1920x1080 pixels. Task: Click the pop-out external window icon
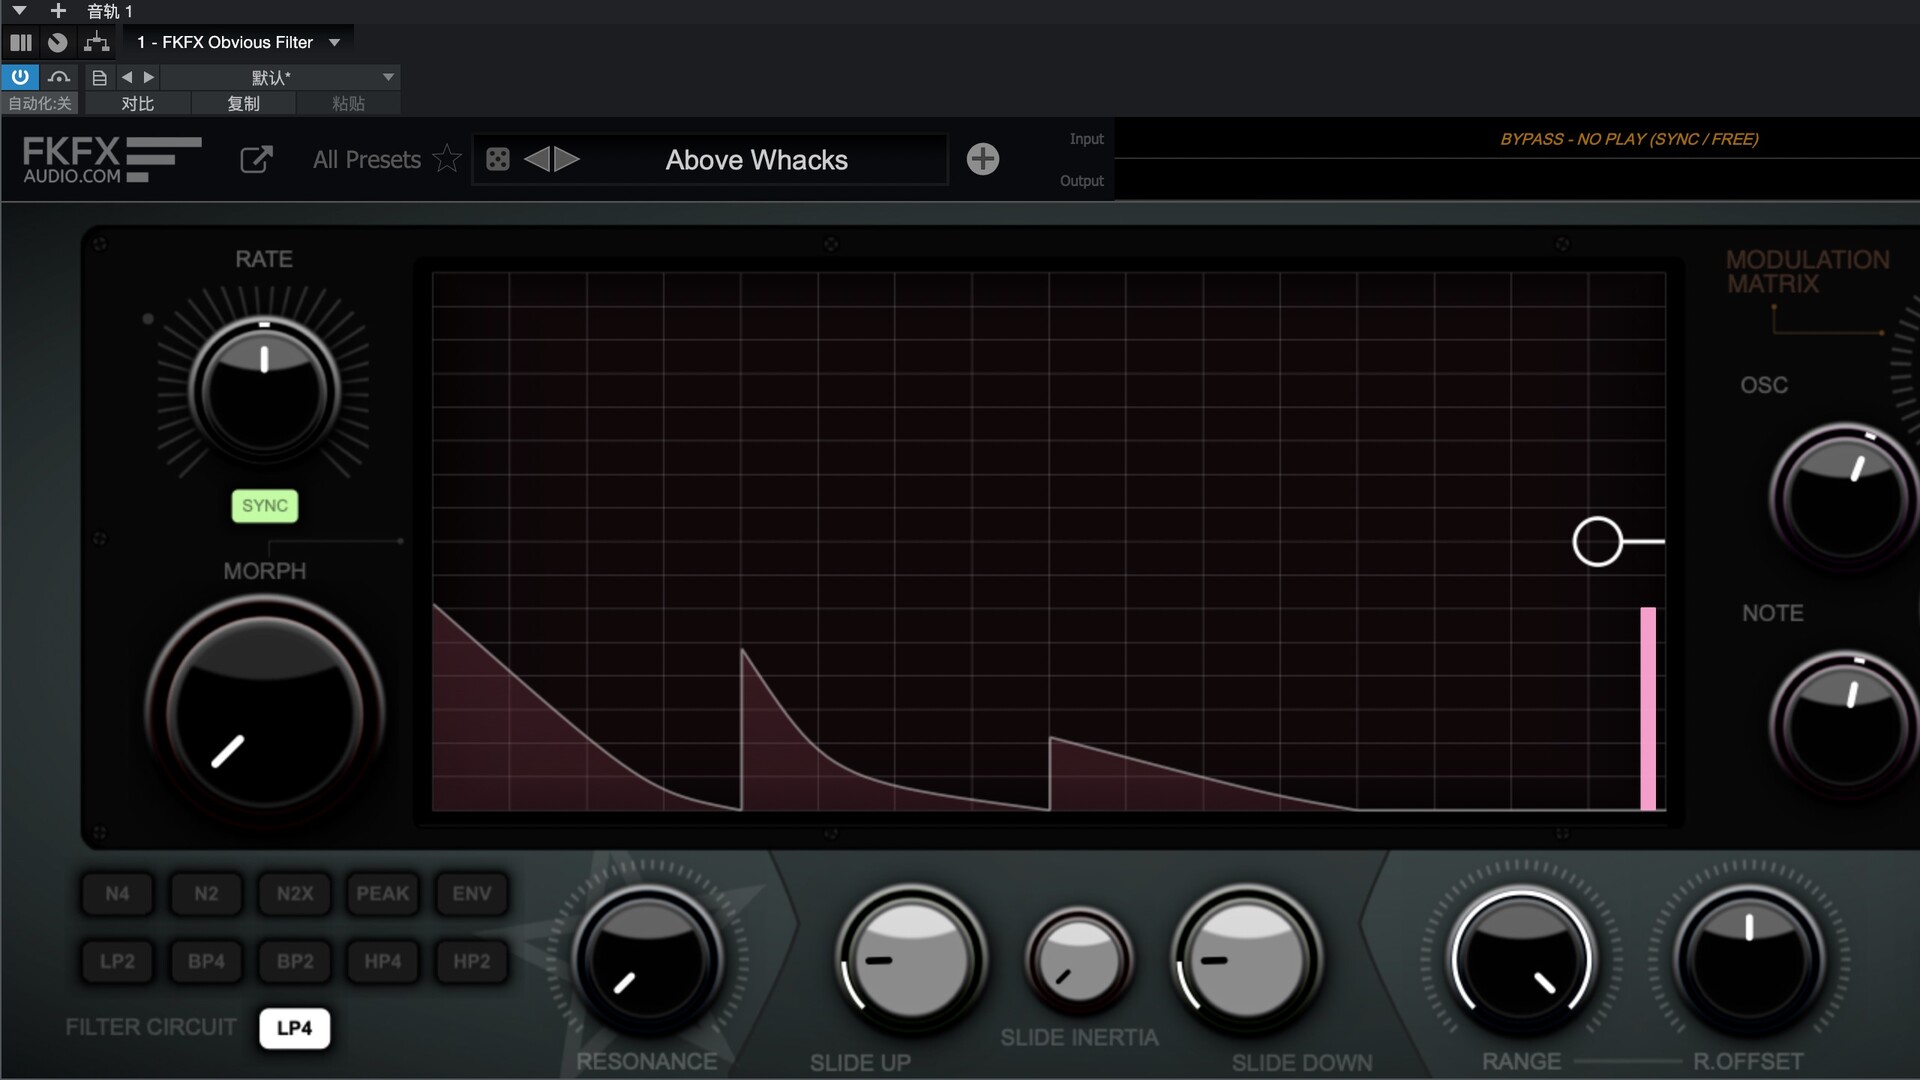[x=256, y=159]
